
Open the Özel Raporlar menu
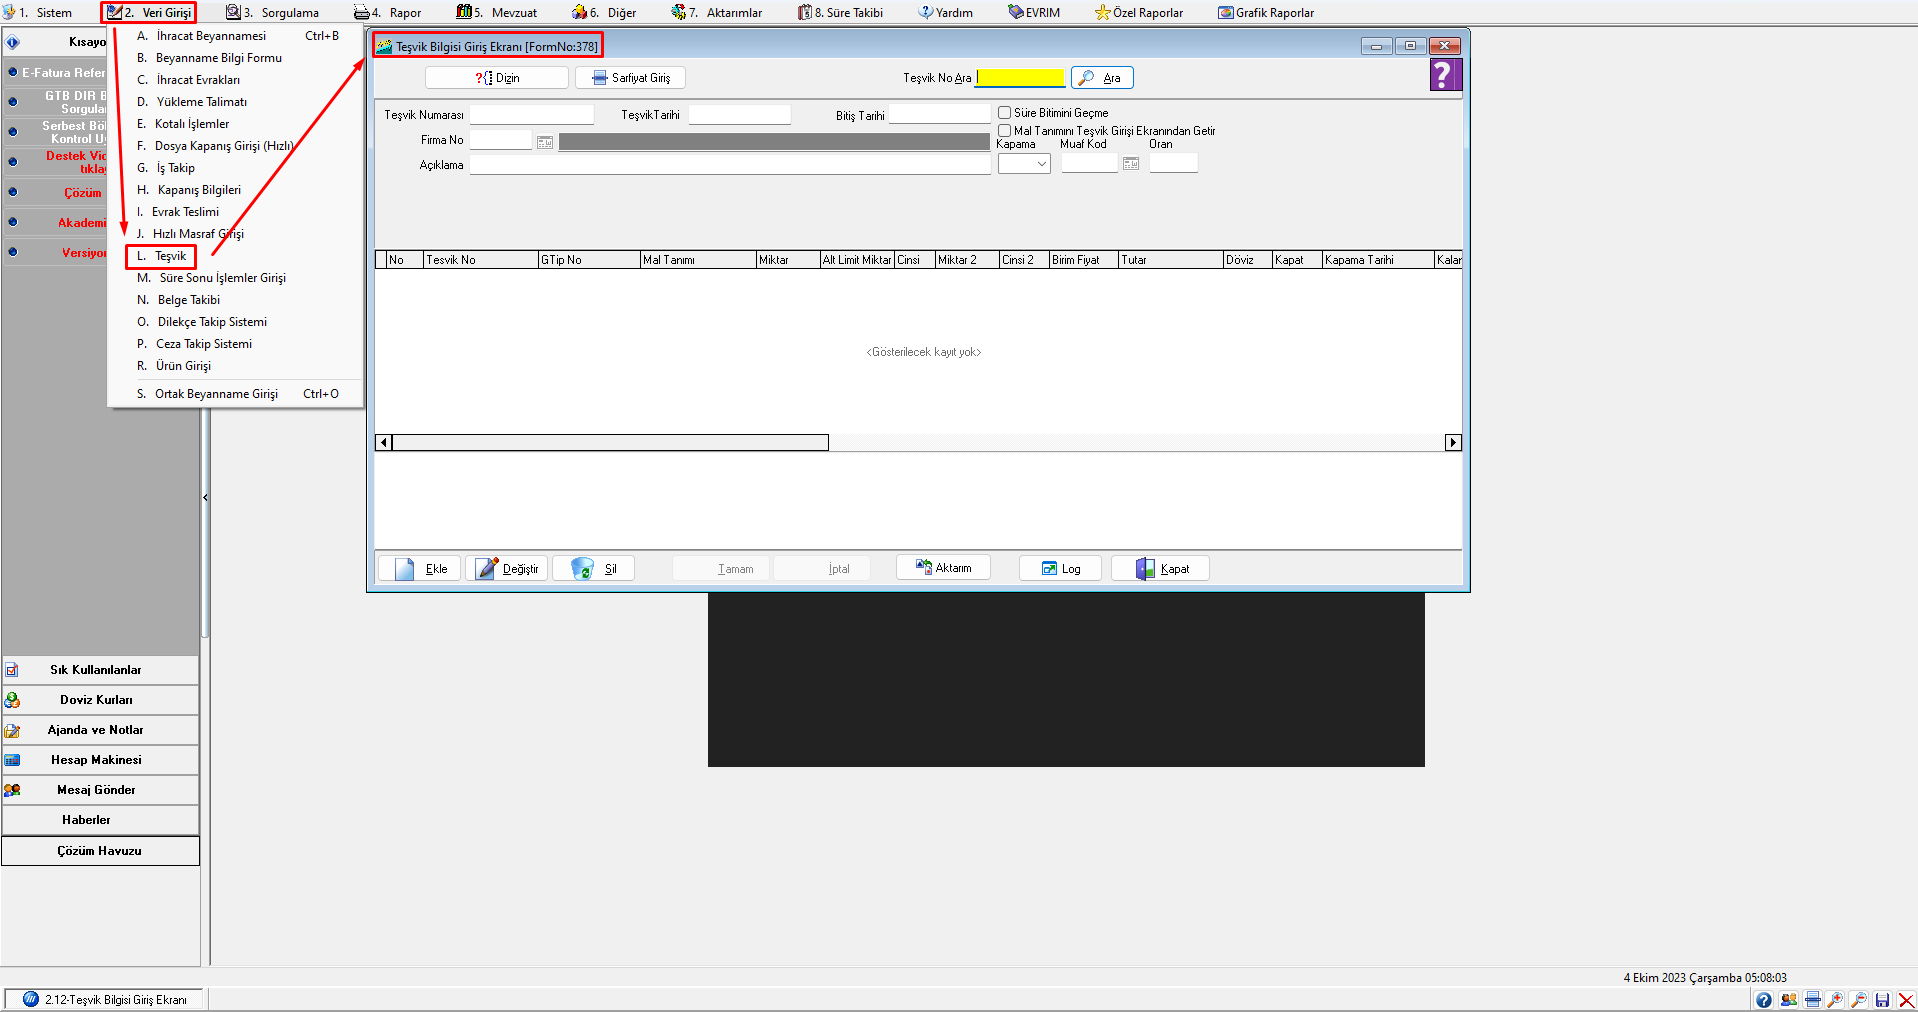pos(1139,13)
